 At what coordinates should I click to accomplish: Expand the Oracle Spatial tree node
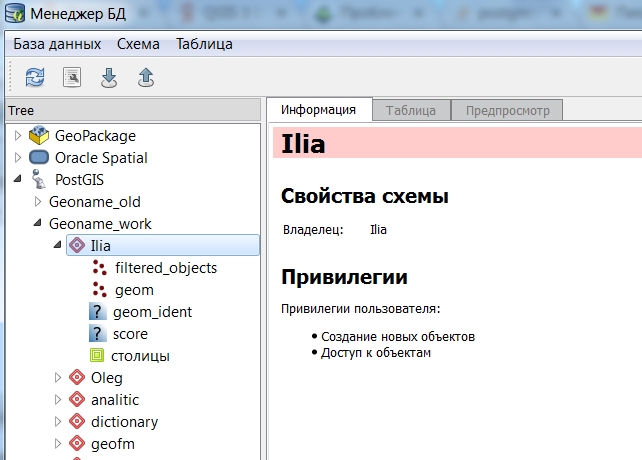[18, 157]
